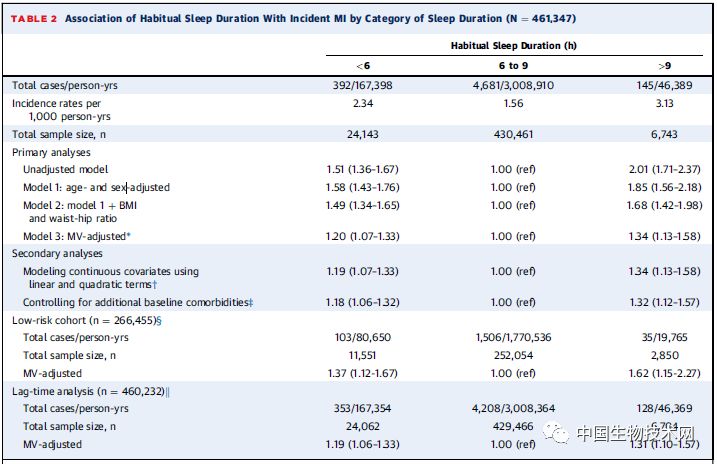Click the WeChat logo watermark icon
Viewport: 717px width, 464px height.
coord(555,431)
